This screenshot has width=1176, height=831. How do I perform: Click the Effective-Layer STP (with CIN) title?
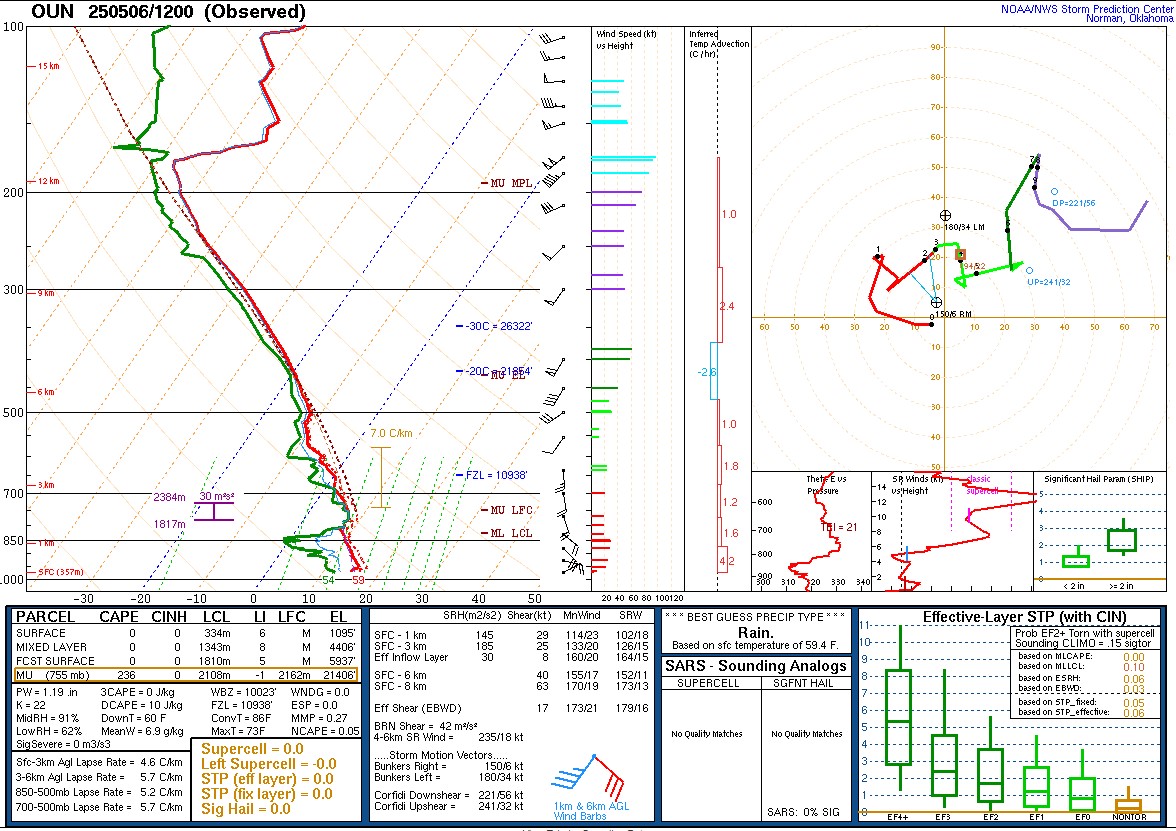coord(1010,617)
